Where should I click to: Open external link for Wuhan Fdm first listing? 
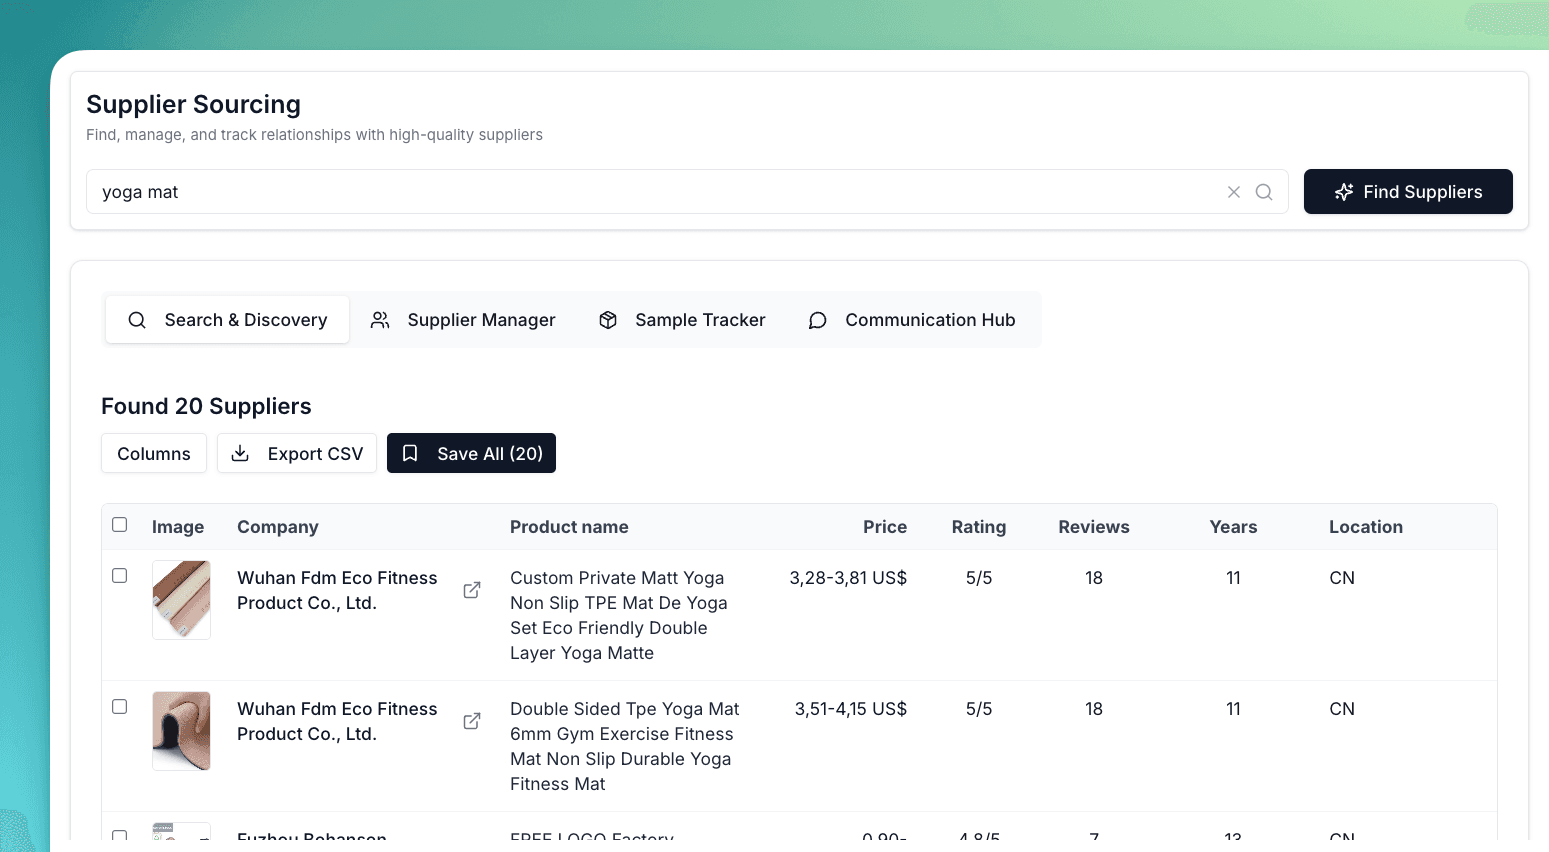471,590
